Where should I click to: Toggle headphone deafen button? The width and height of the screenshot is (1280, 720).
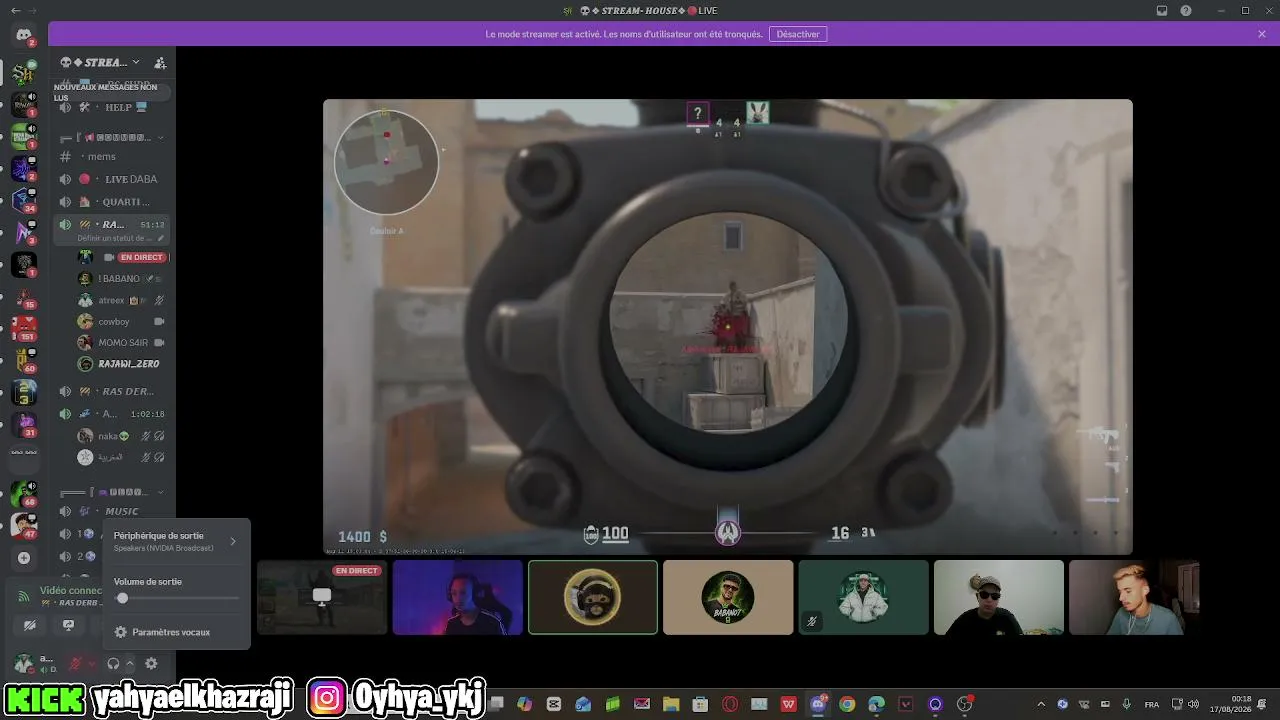pos(113,664)
